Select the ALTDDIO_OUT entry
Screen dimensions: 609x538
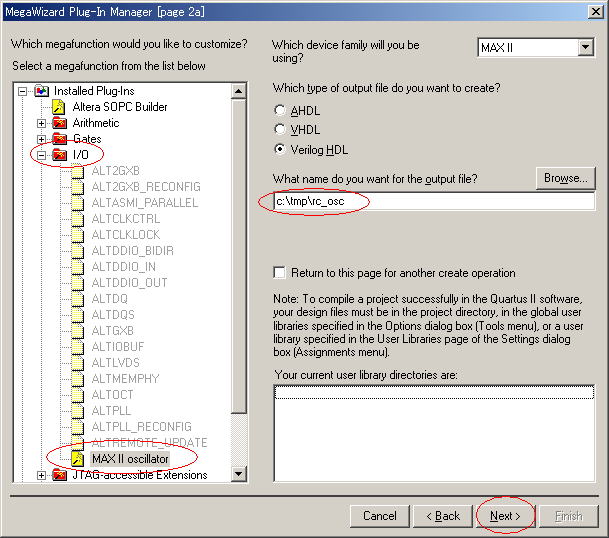[129, 283]
